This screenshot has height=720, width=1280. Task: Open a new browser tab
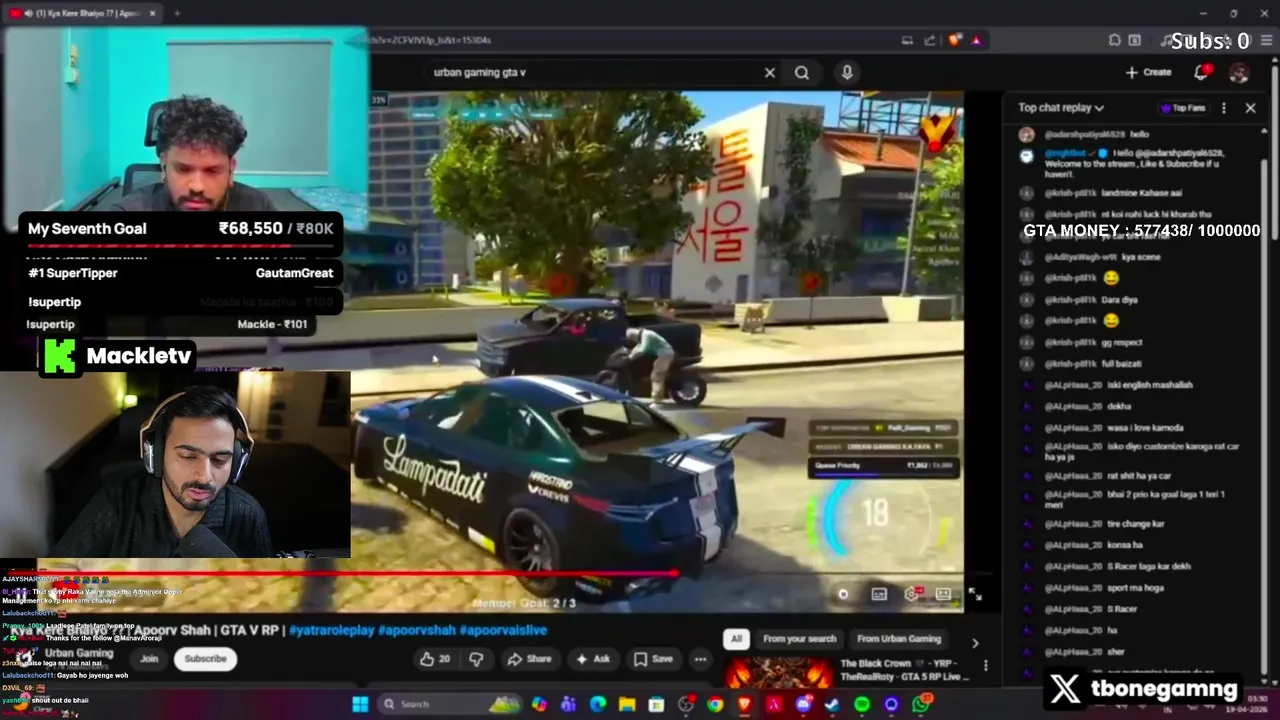point(177,13)
